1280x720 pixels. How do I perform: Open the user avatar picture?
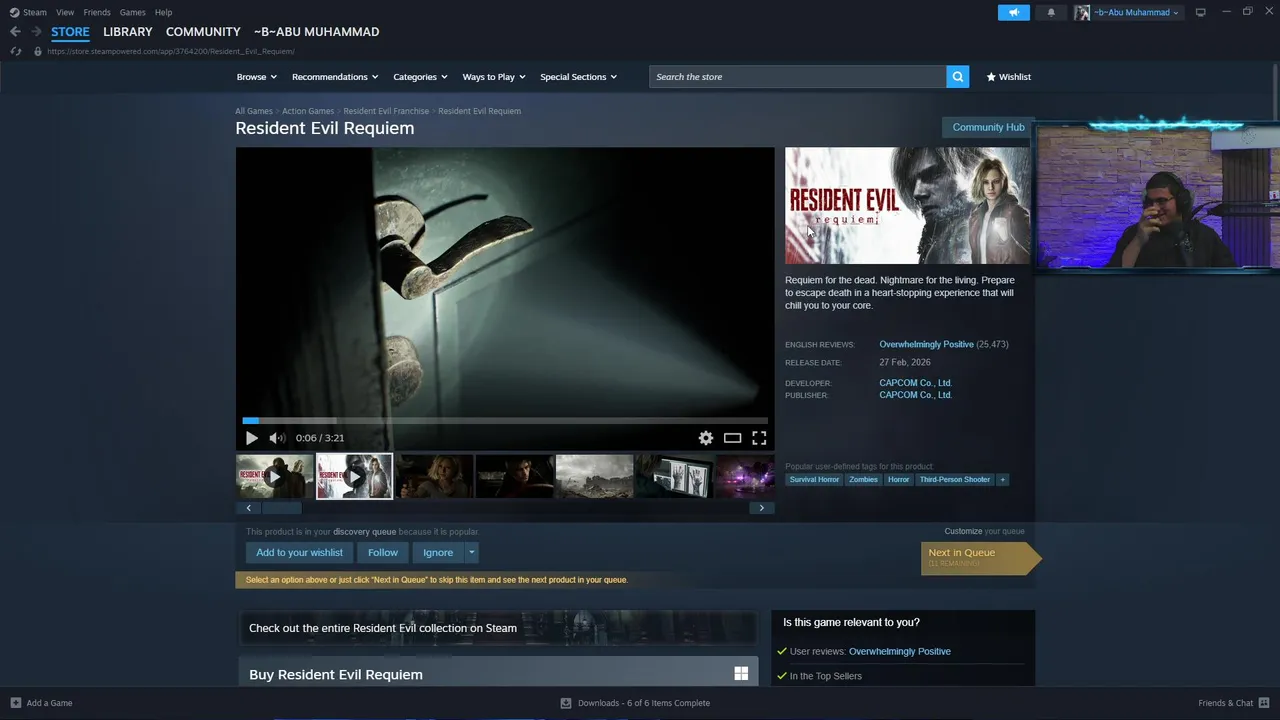[1082, 12]
